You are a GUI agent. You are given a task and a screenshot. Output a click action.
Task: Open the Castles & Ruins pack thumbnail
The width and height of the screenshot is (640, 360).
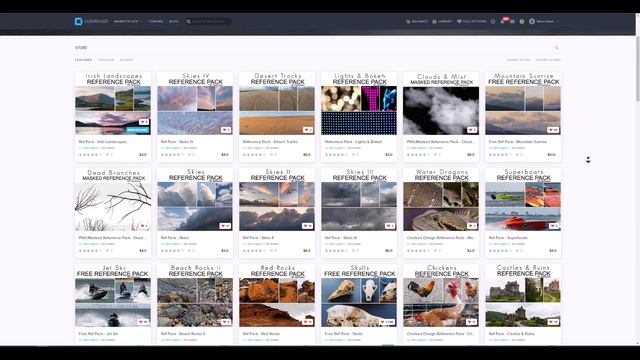(x=523, y=296)
